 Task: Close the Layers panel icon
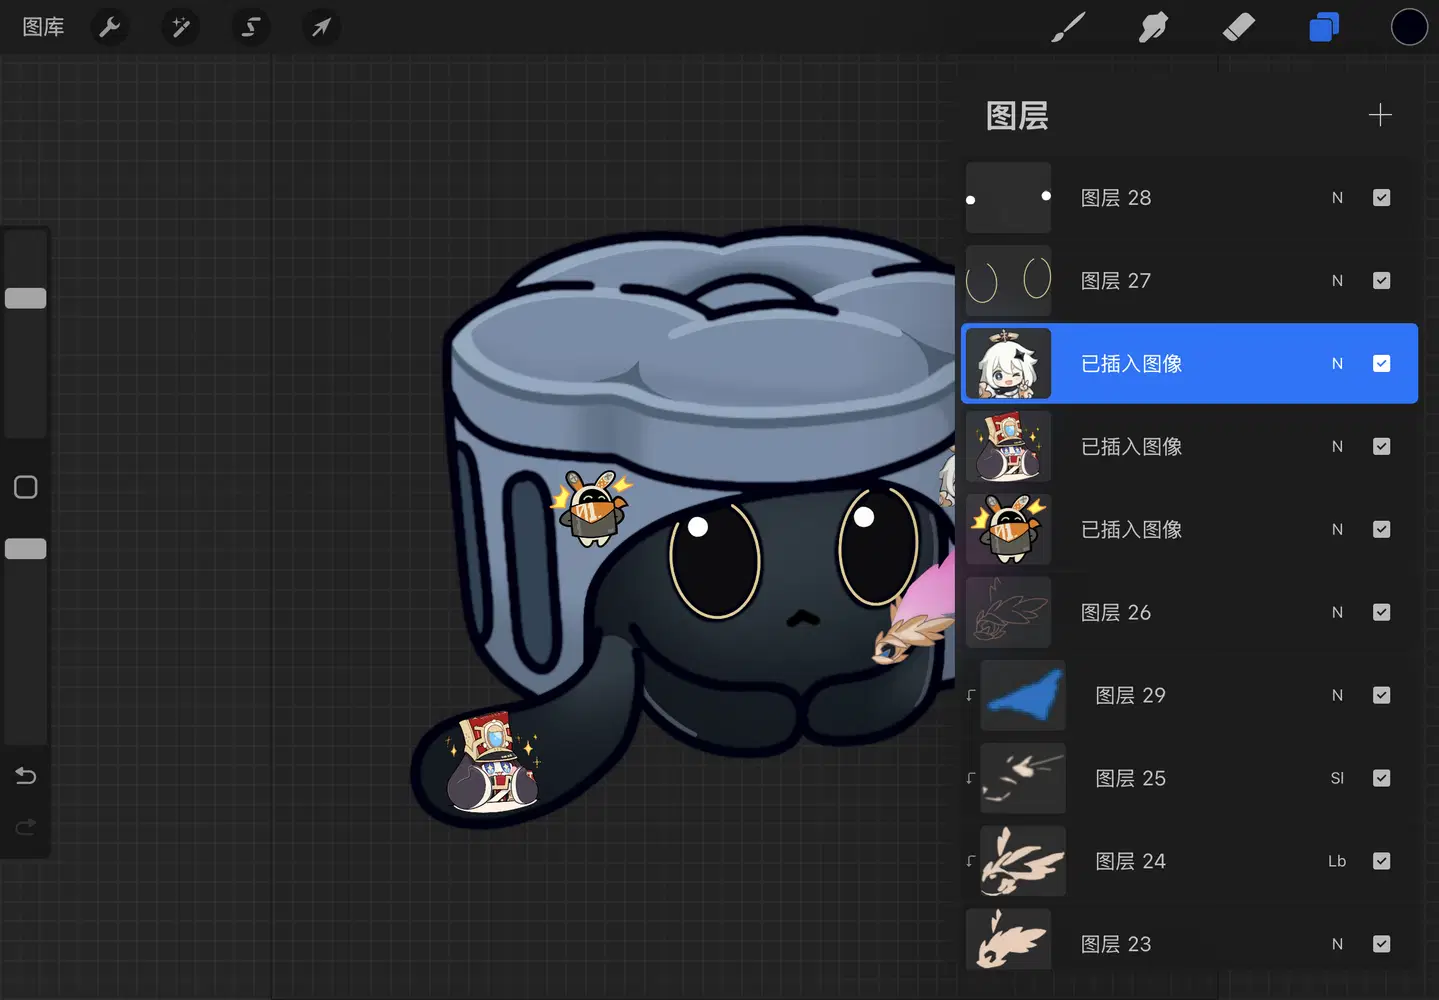pos(1323,27)
